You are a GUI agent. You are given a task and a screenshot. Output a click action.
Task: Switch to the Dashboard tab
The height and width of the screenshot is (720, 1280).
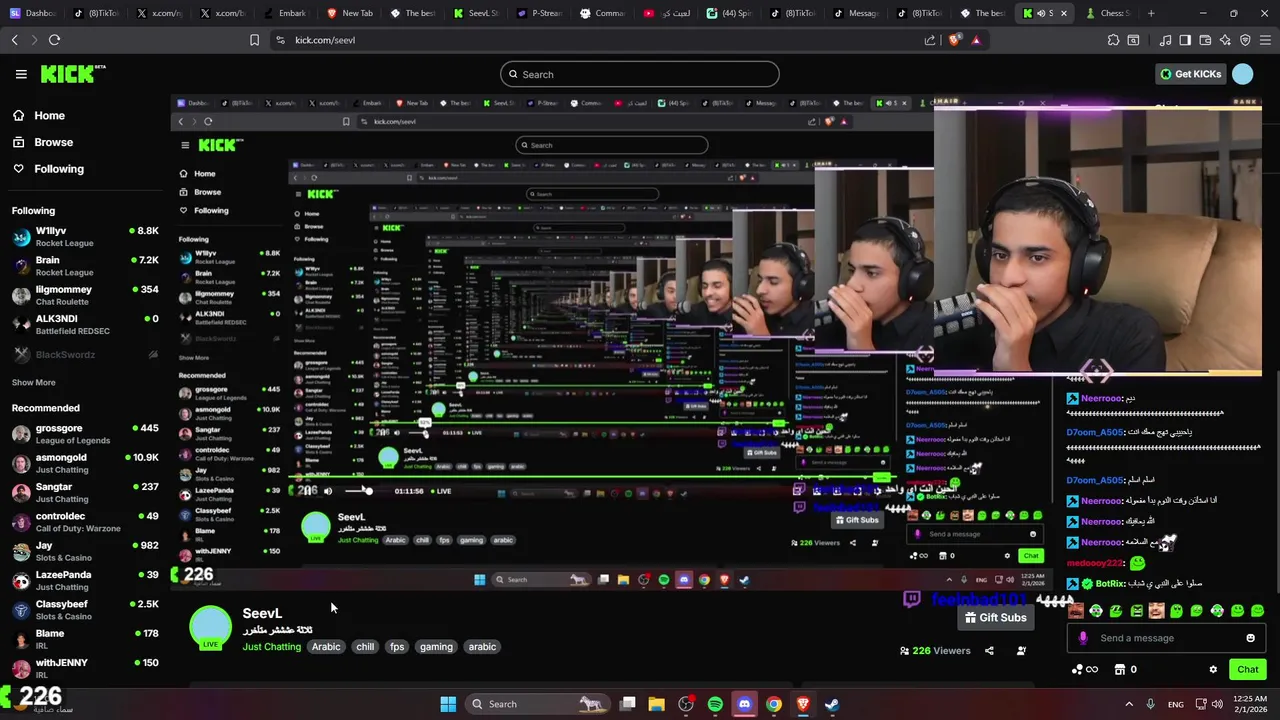click(33, 13)
